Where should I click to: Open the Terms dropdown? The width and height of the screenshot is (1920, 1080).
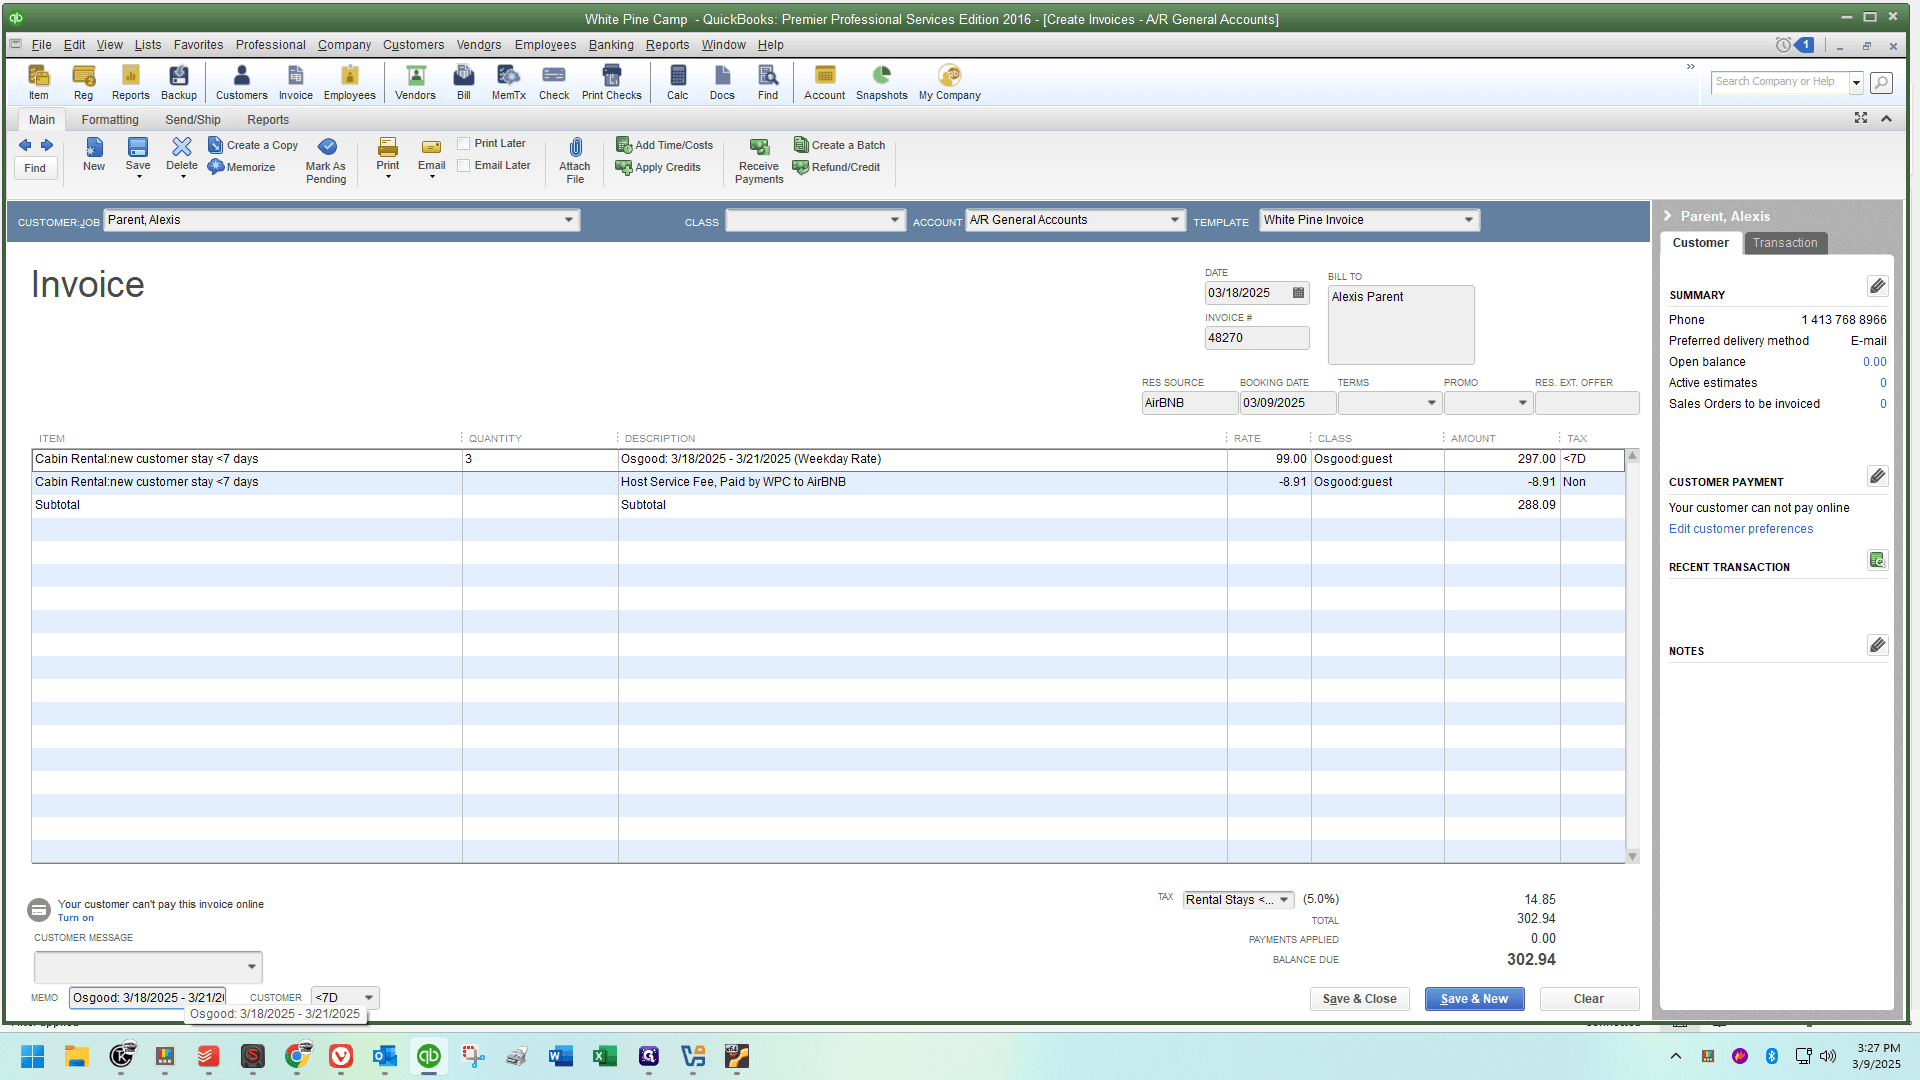(1431, 403)
